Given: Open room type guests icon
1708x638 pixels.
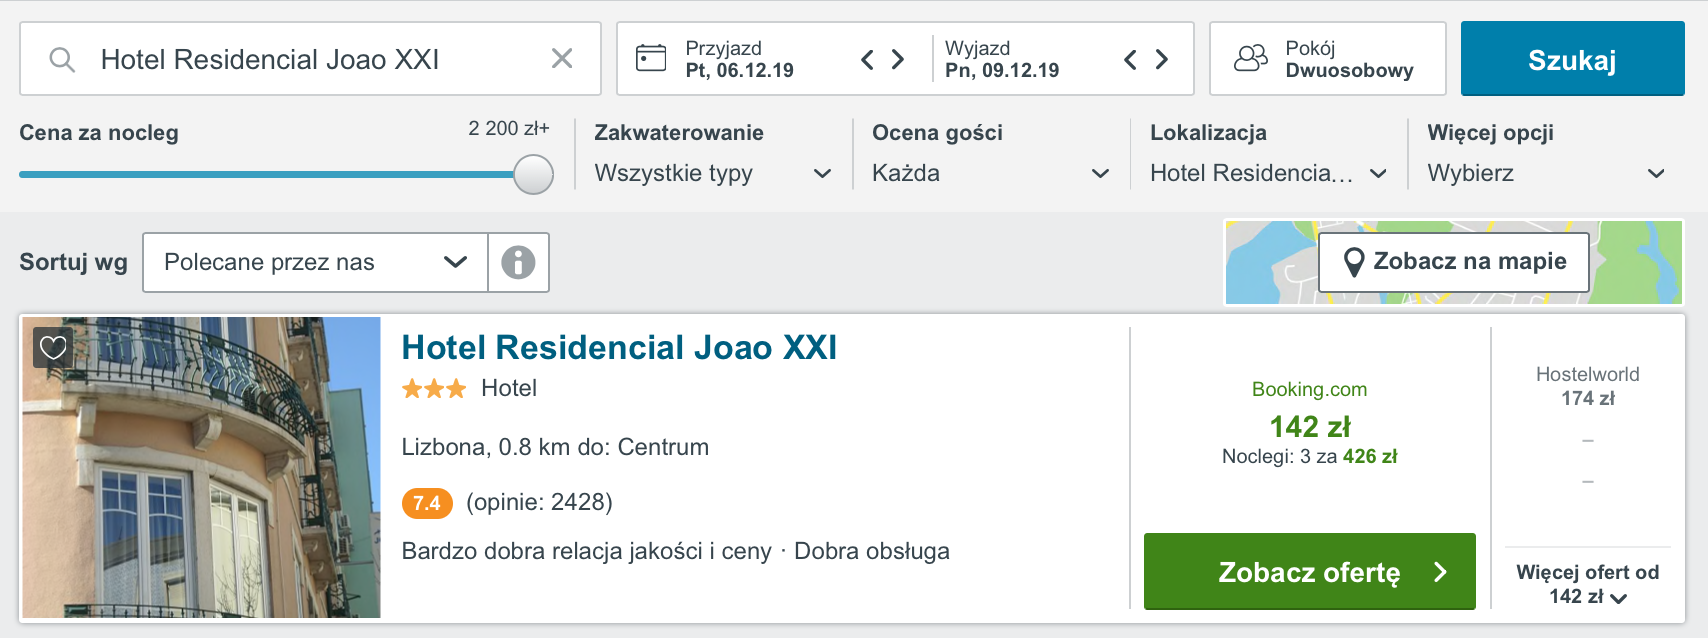Looking at the screenshot, I should pos(1250,58).
